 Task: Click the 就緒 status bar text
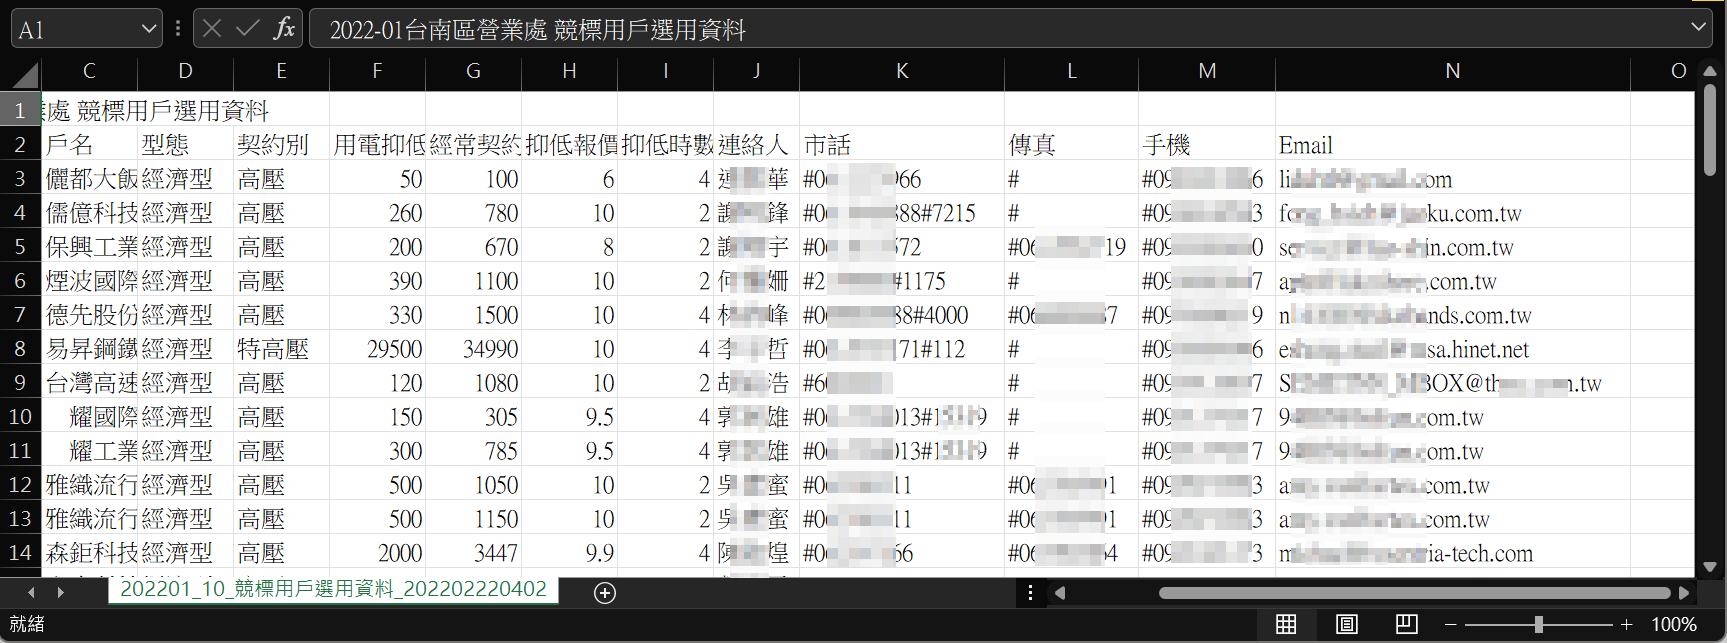[27, 624]
